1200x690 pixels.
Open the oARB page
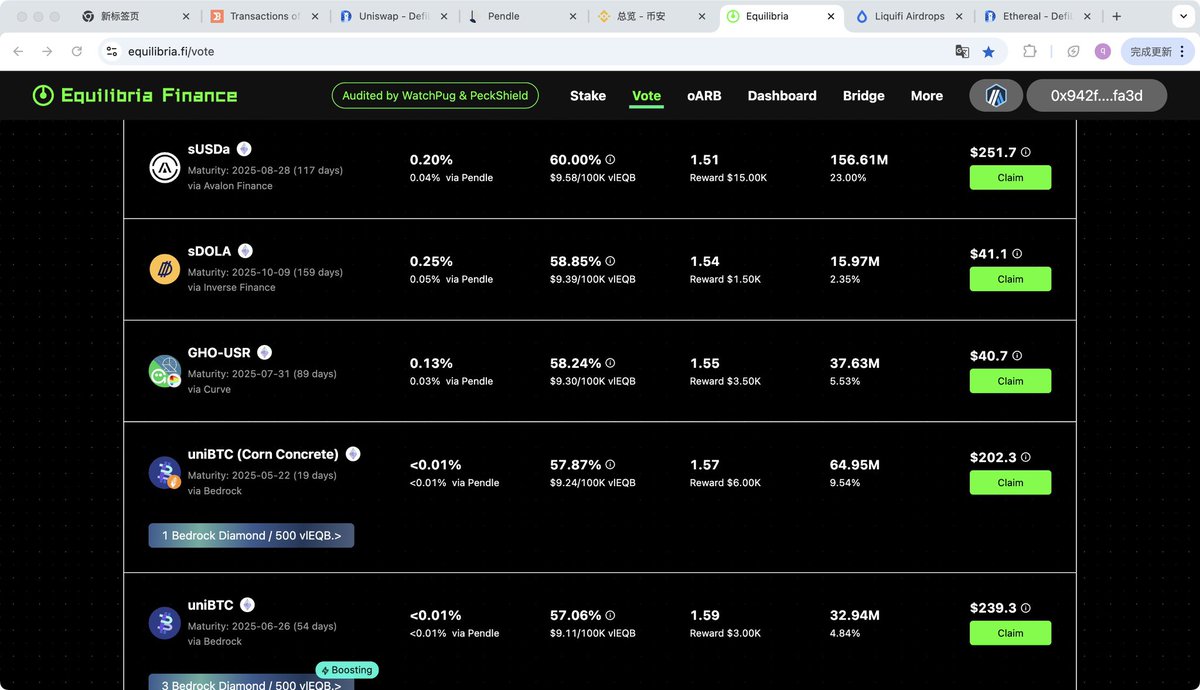click(704, 96)
